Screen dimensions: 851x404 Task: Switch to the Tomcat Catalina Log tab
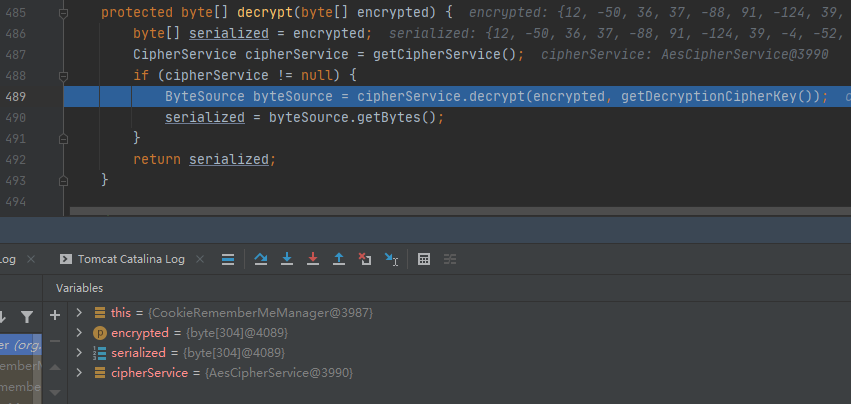[130, 259]
